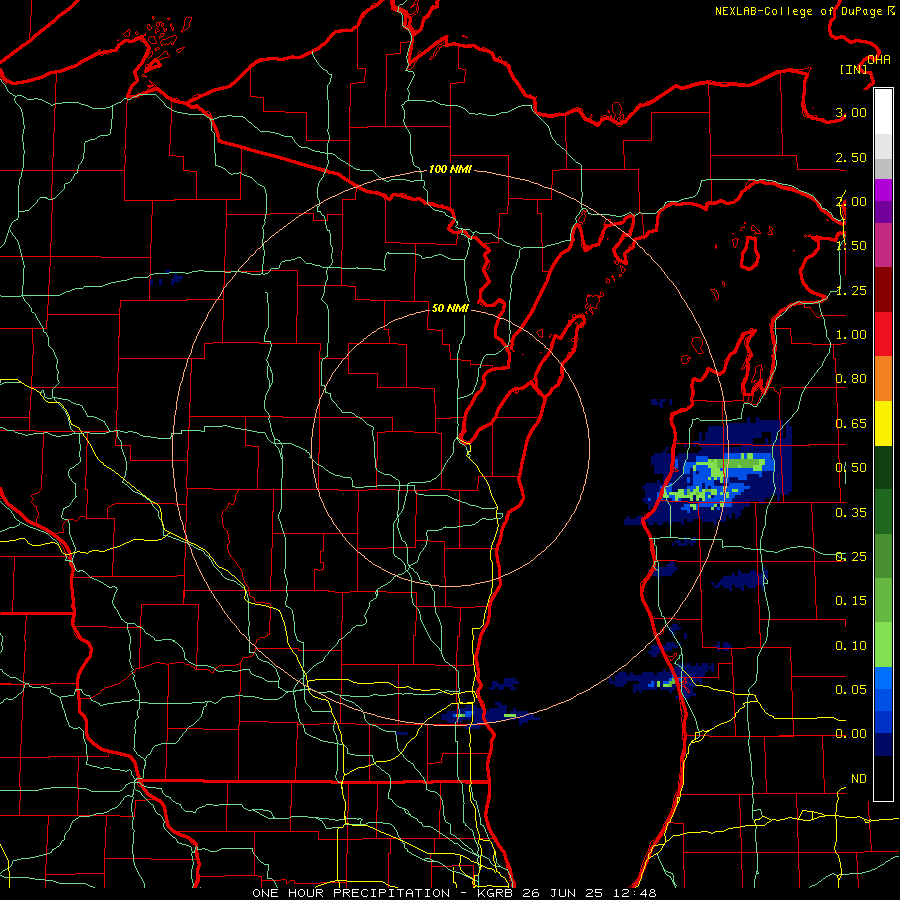Image resolution: width=900 pixels, height=900 pixels.
Task: Select the dark red legend swatch
Action: (x=883, y=289)
